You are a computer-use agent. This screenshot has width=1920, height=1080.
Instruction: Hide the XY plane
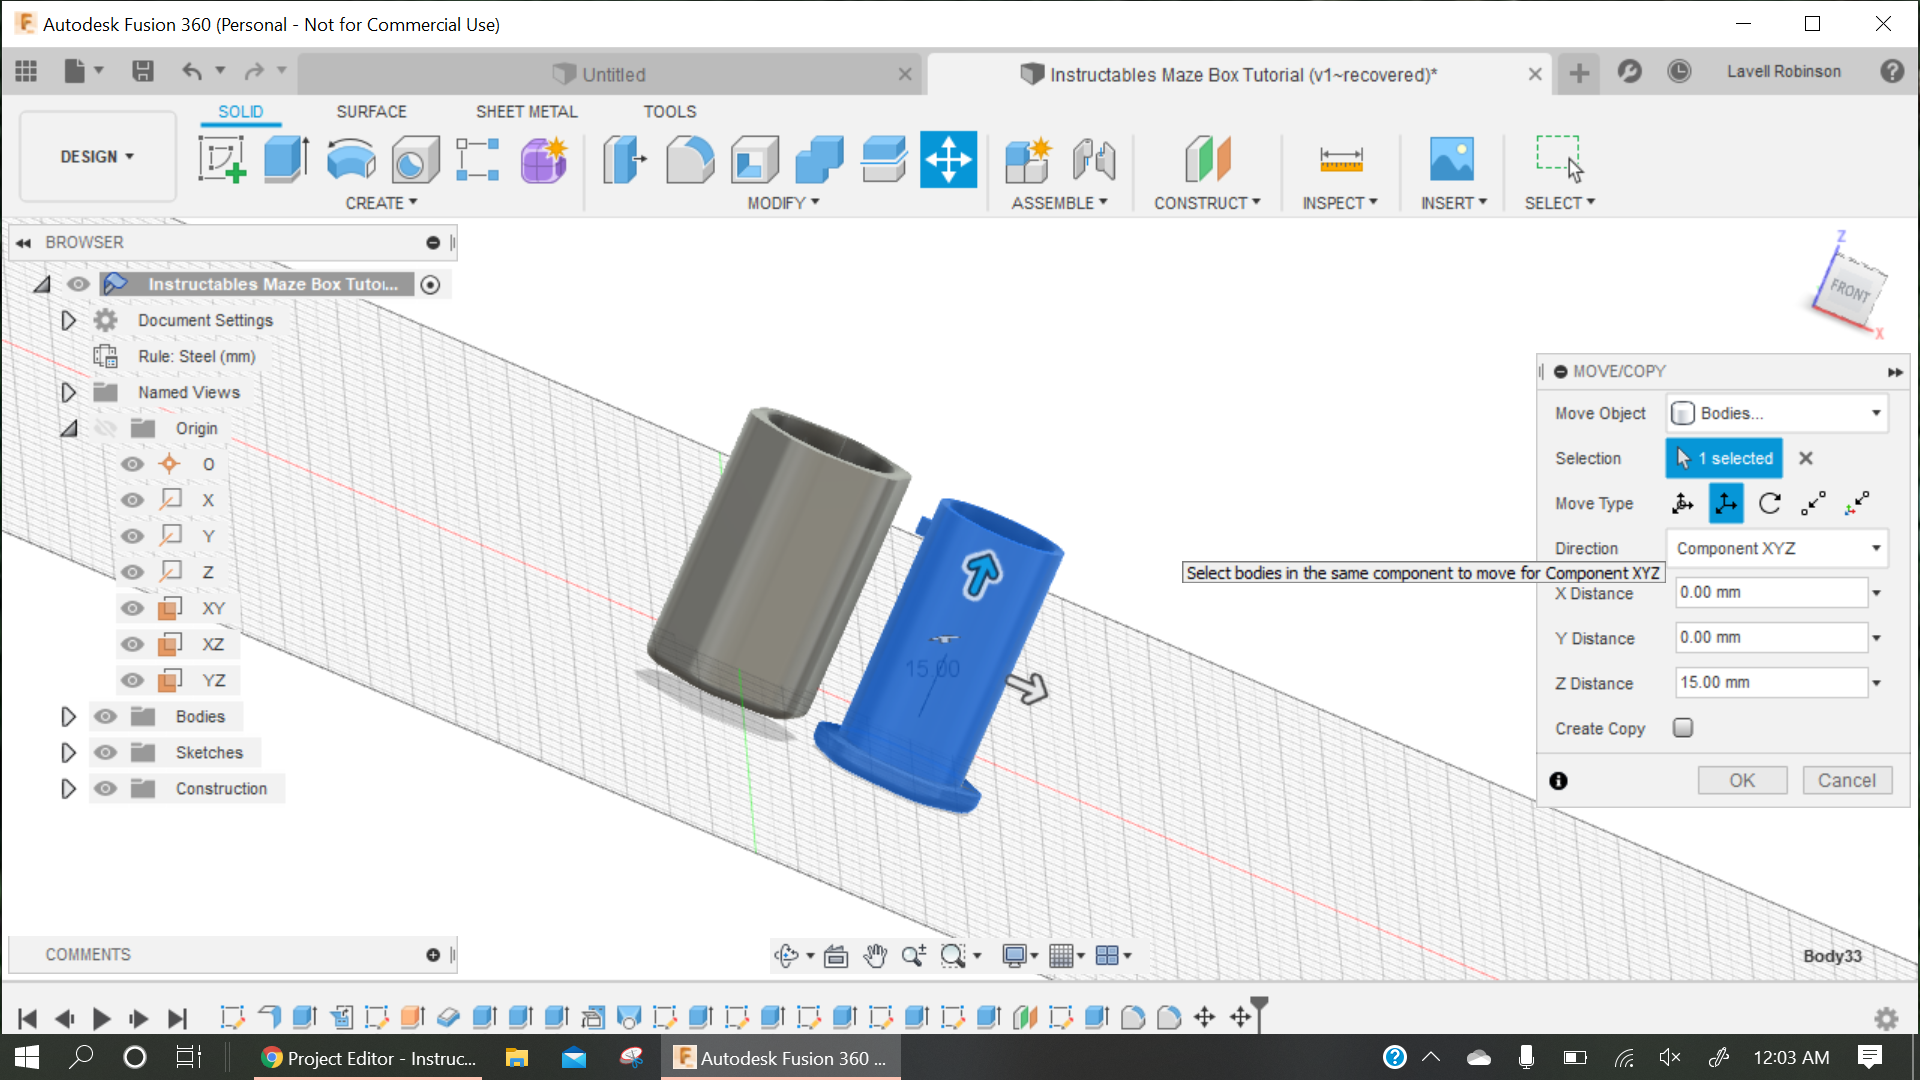pos(132,608)
